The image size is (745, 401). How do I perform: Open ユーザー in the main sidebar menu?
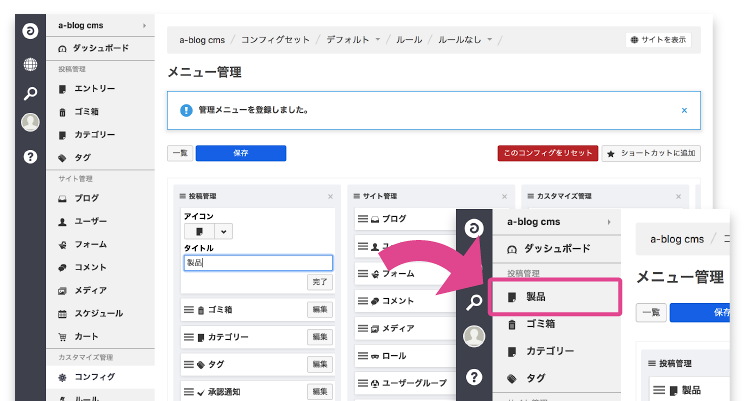pos(100,221)
